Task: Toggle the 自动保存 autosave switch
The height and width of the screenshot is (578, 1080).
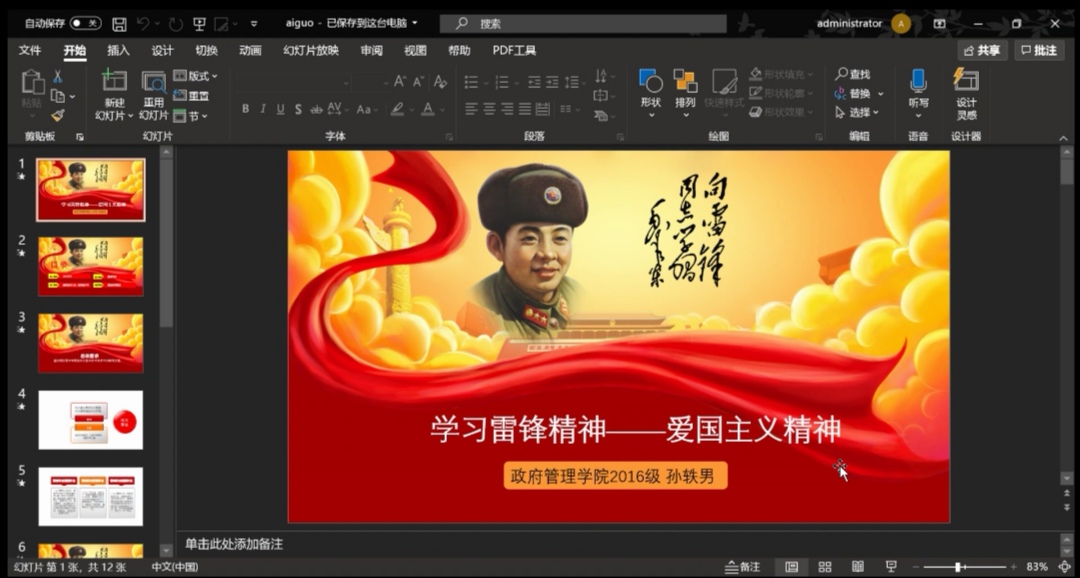Action: click(85, 23)
